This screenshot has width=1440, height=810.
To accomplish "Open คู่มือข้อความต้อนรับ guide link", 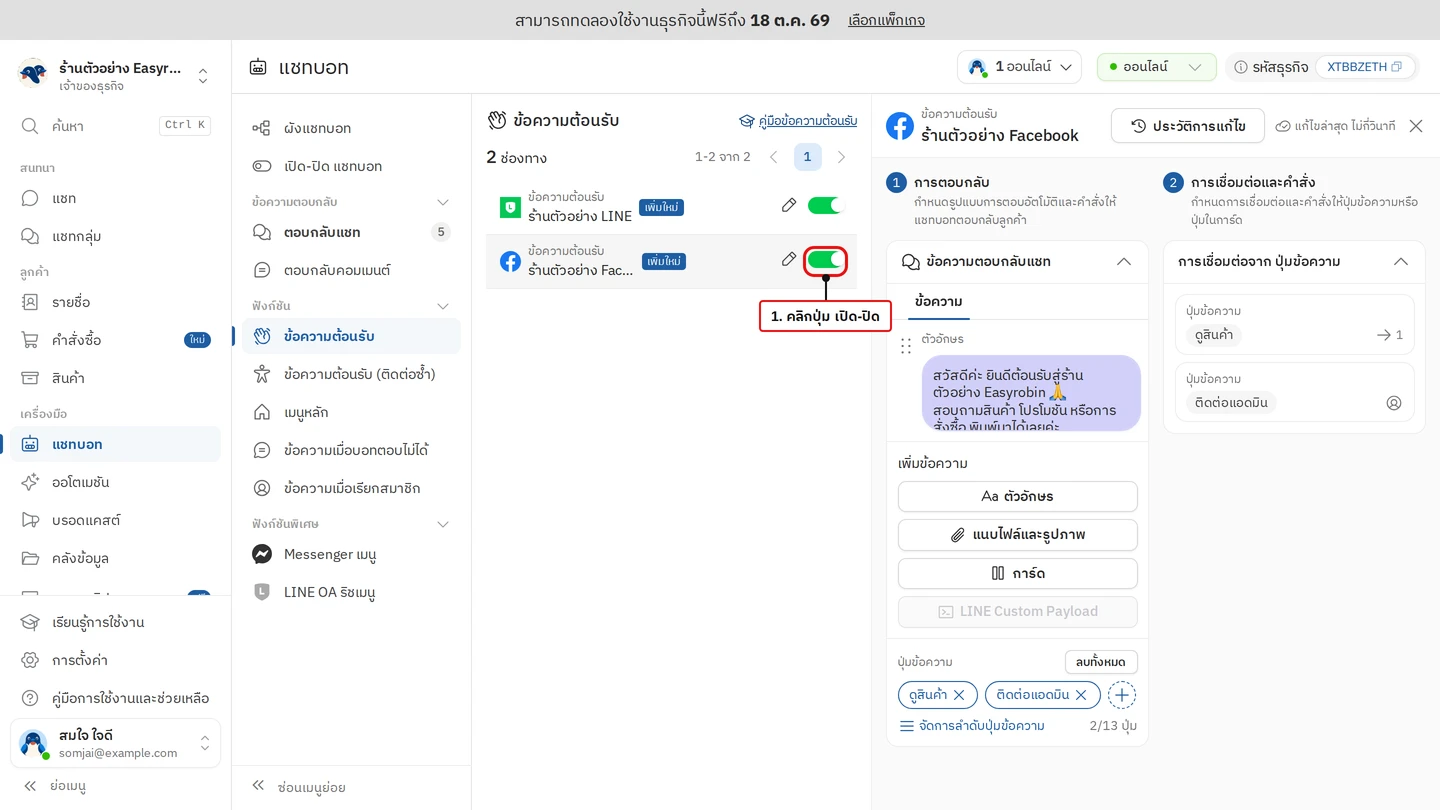I will coord(798,121).
